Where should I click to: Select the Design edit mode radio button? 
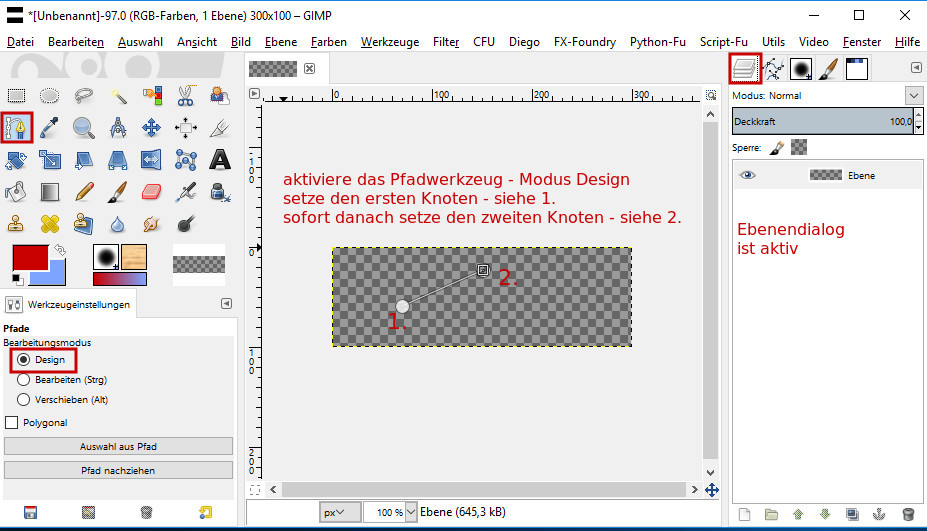coord(24,360)
